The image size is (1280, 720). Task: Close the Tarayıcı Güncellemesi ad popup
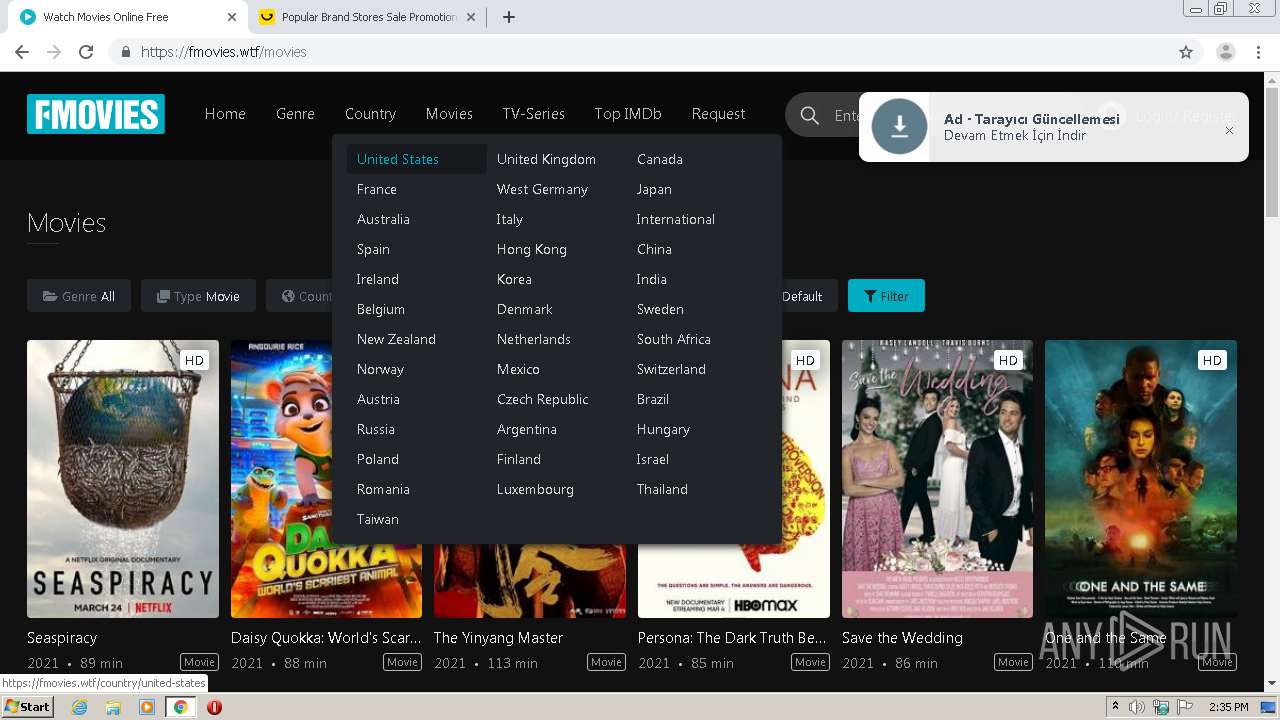click(1229, 130)
